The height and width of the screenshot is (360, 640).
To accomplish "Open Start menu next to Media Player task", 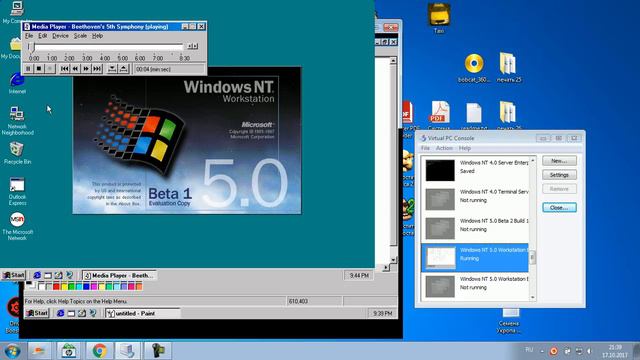I will pos(13,275).
